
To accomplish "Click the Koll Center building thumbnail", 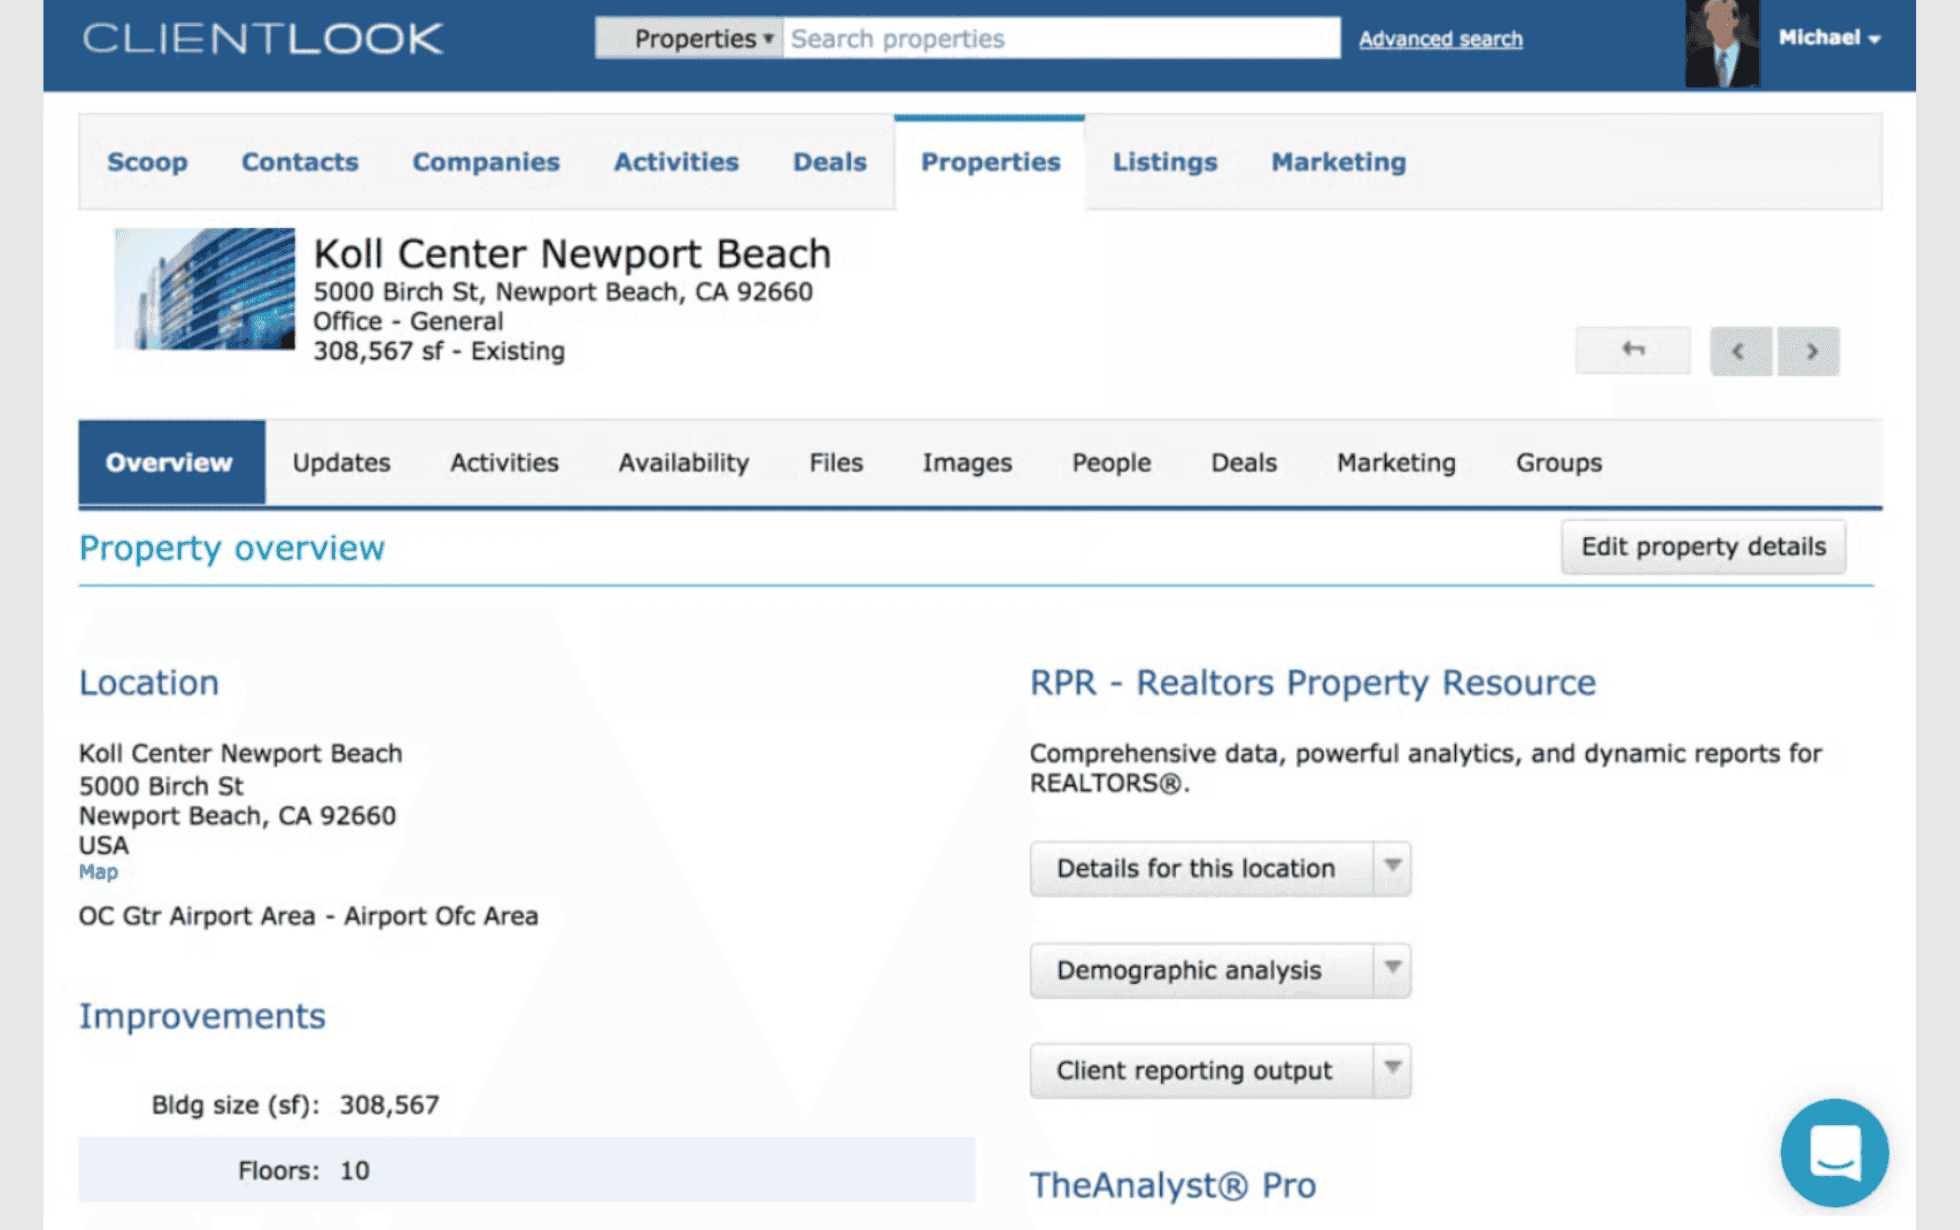I will (x=205, y=289).
